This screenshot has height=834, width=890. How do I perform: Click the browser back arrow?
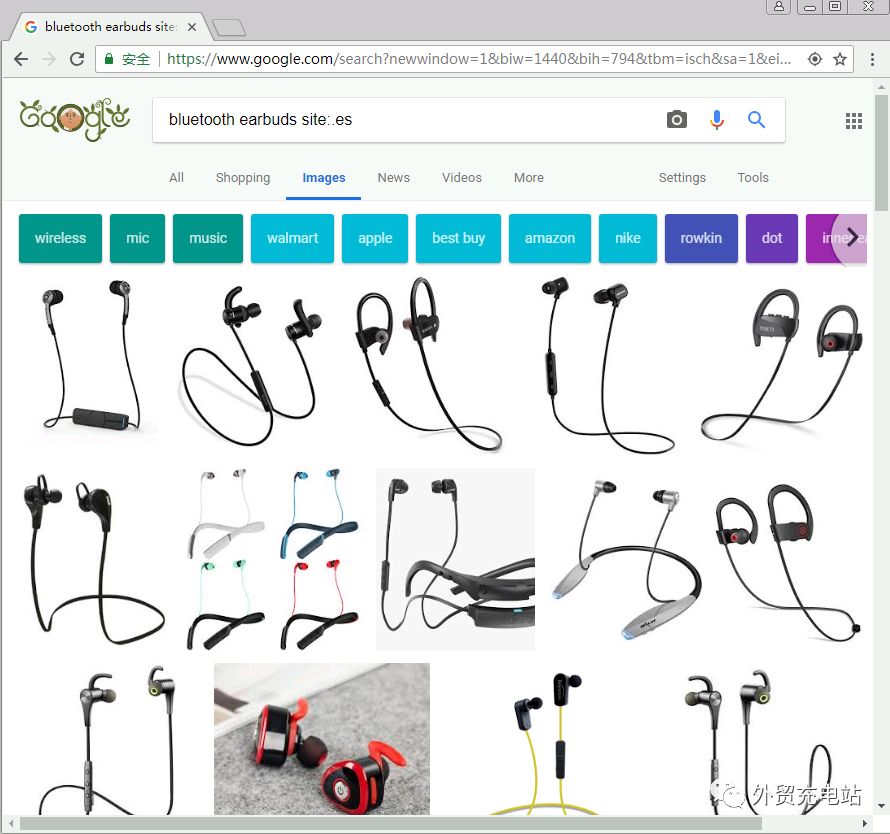click(21, 58)
